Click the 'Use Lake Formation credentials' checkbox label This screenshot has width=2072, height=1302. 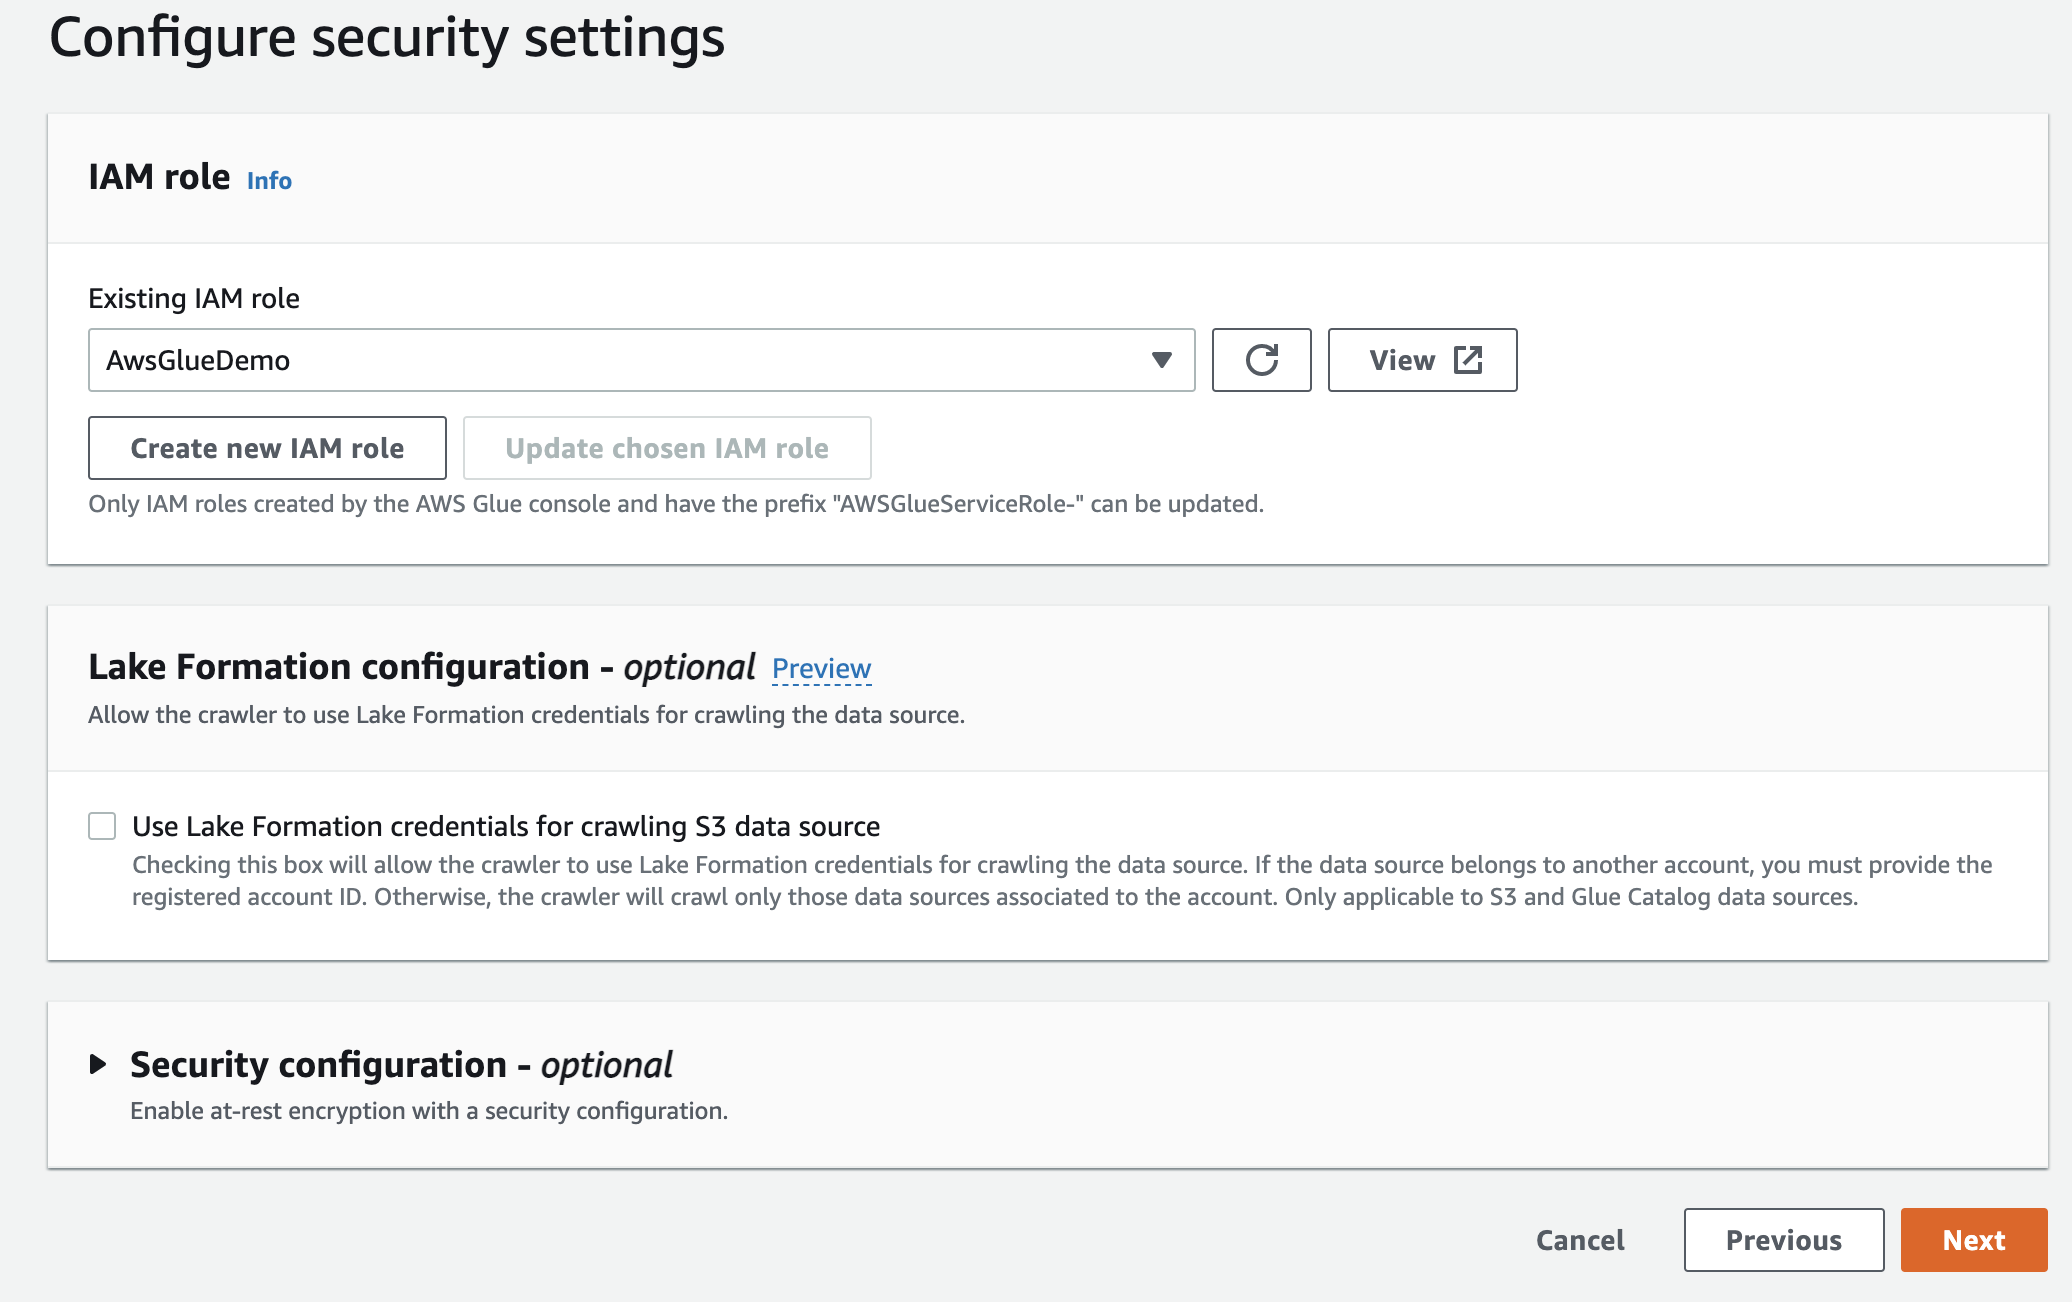(506, 827)
